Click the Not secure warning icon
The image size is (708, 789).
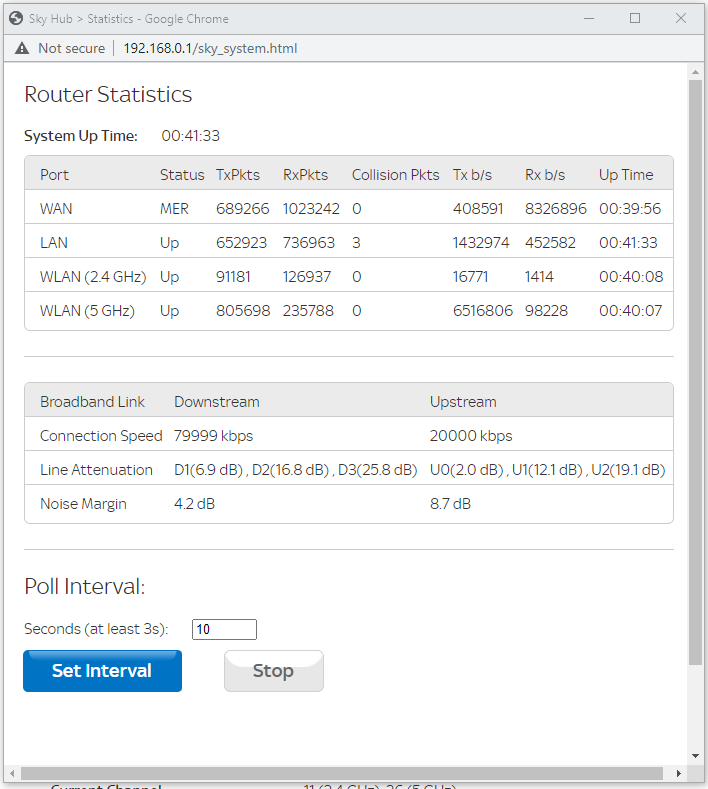tap(21, 48)
